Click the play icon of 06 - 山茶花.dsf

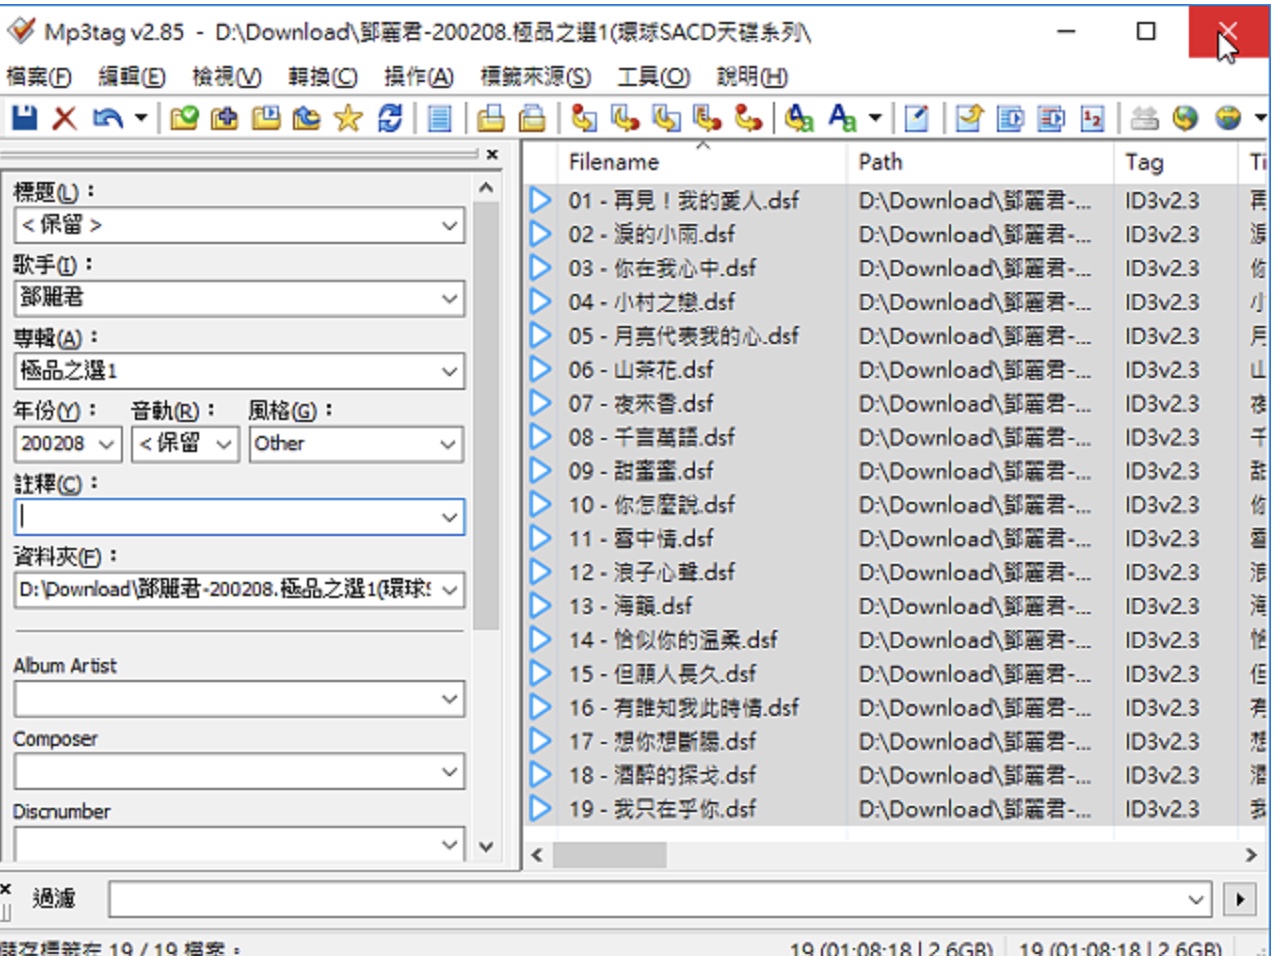[x=540, y=369]
